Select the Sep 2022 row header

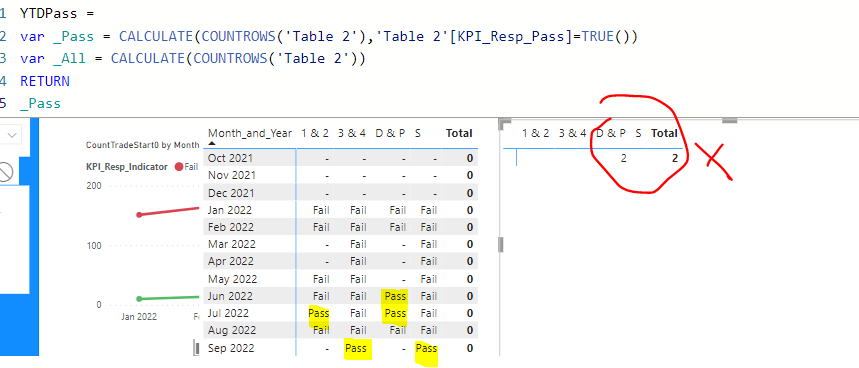pos(231,348)
